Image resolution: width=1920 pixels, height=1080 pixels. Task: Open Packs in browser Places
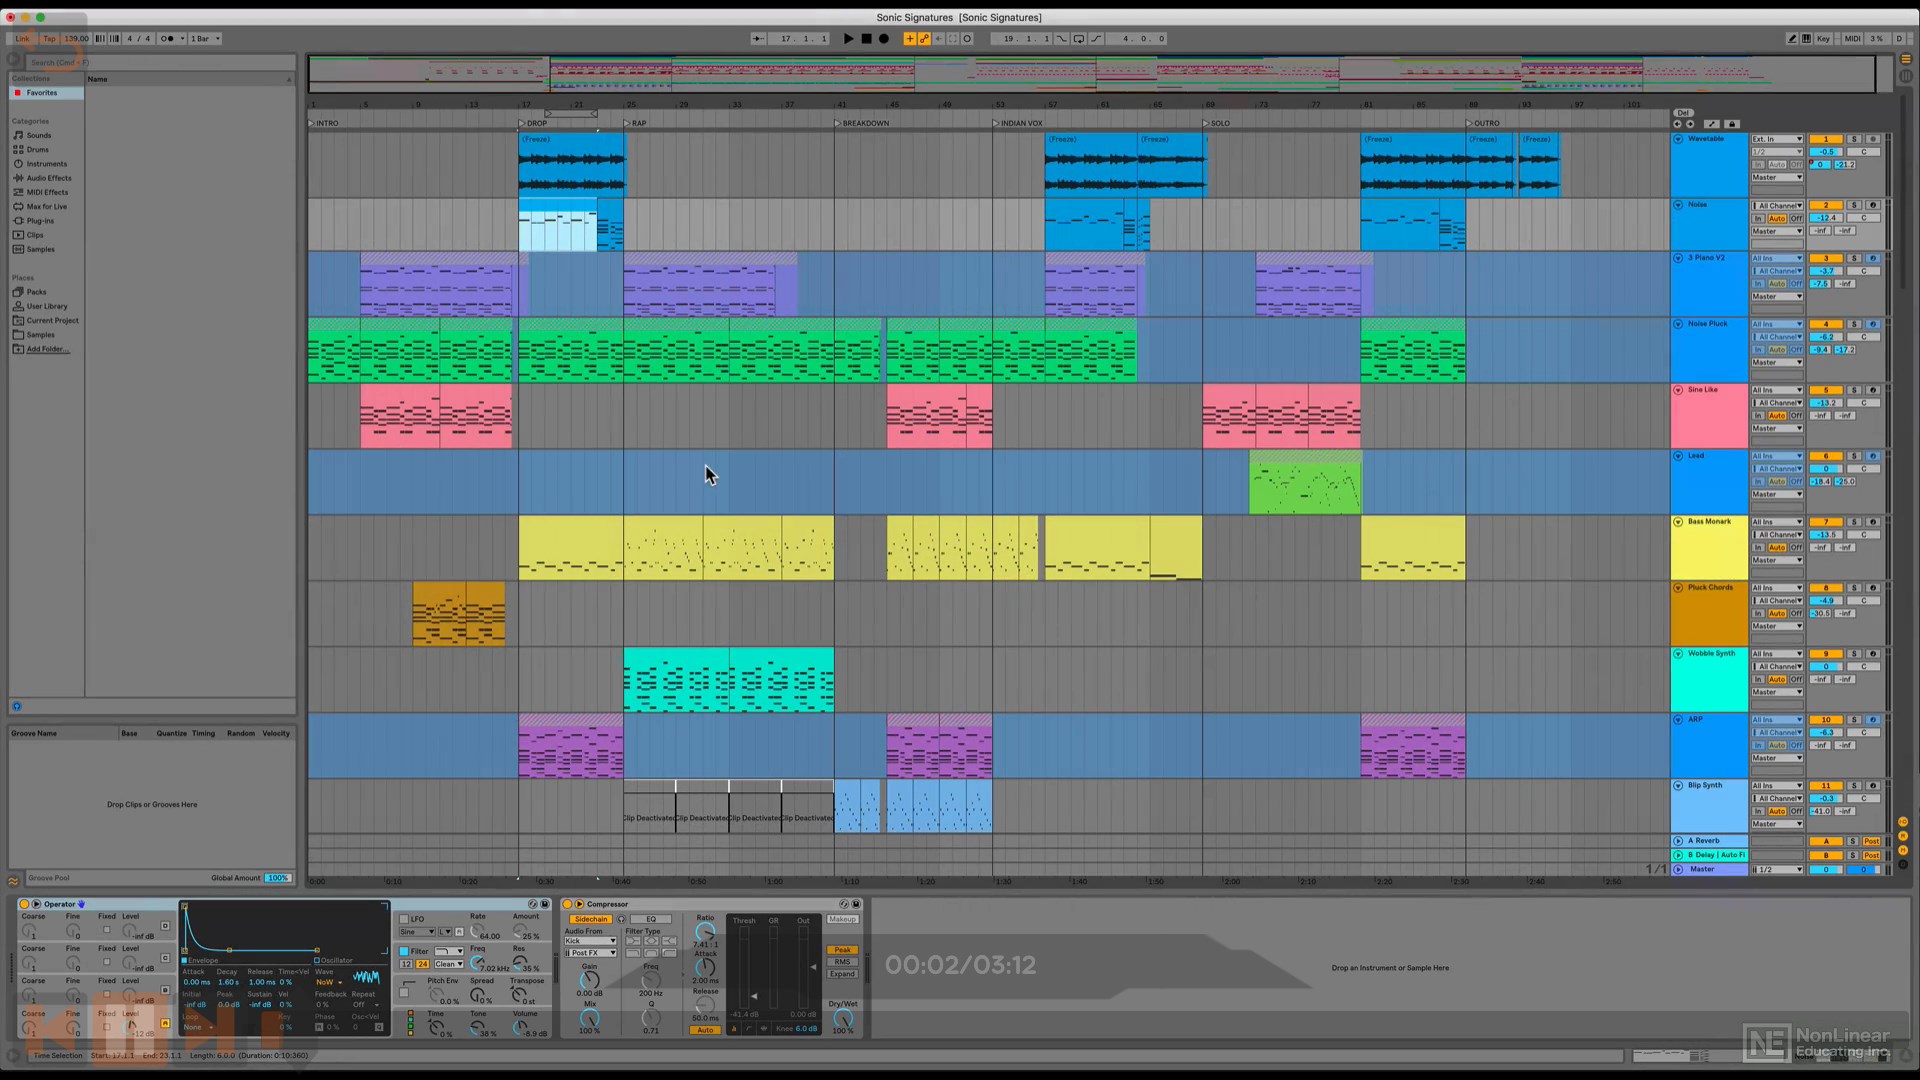point(36,292)
